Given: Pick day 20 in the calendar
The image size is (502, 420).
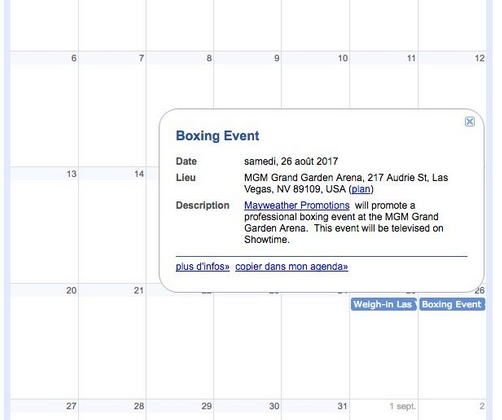Looking at the screenshot, I should (71, 291).
